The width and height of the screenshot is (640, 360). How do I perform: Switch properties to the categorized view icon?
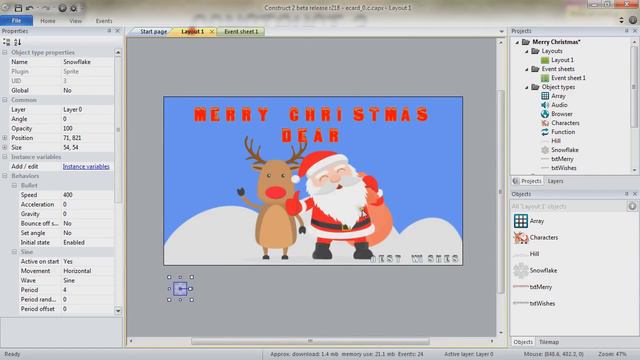pos(7,42)
